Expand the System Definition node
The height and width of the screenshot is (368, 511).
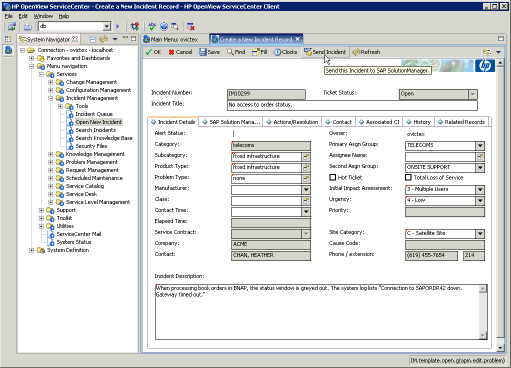(x=32, y=250)
